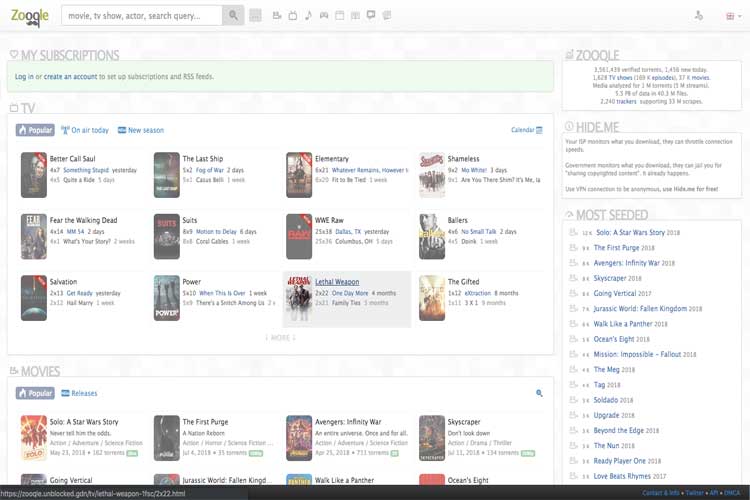750x500 pixels.
Task: Expand the language flag dropdown
Action: [733, 16]
